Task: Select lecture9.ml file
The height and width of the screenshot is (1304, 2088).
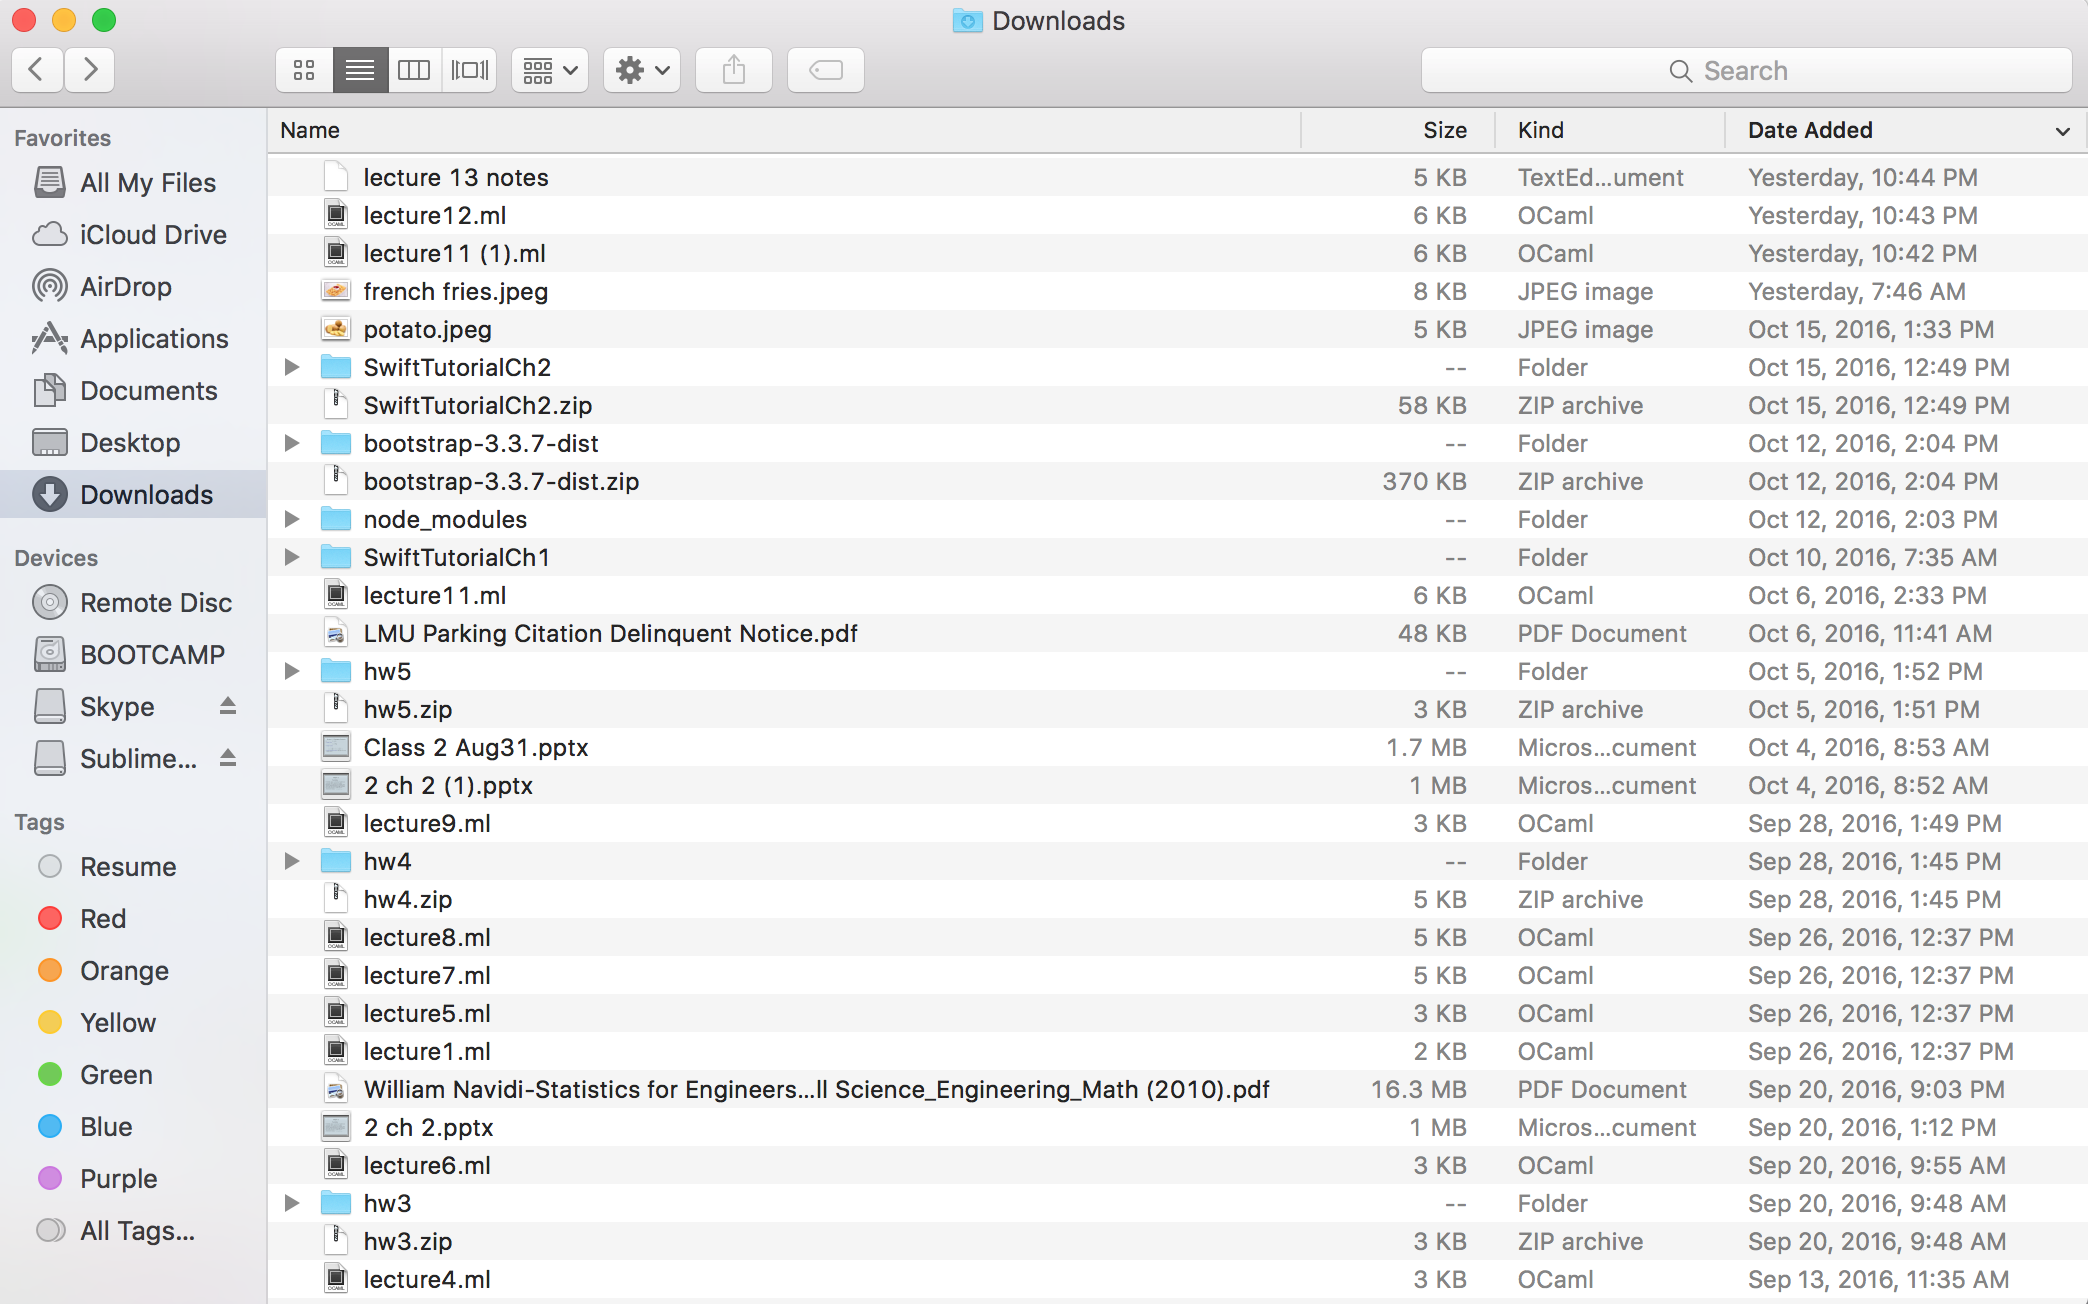Action: click(1178, 823)
